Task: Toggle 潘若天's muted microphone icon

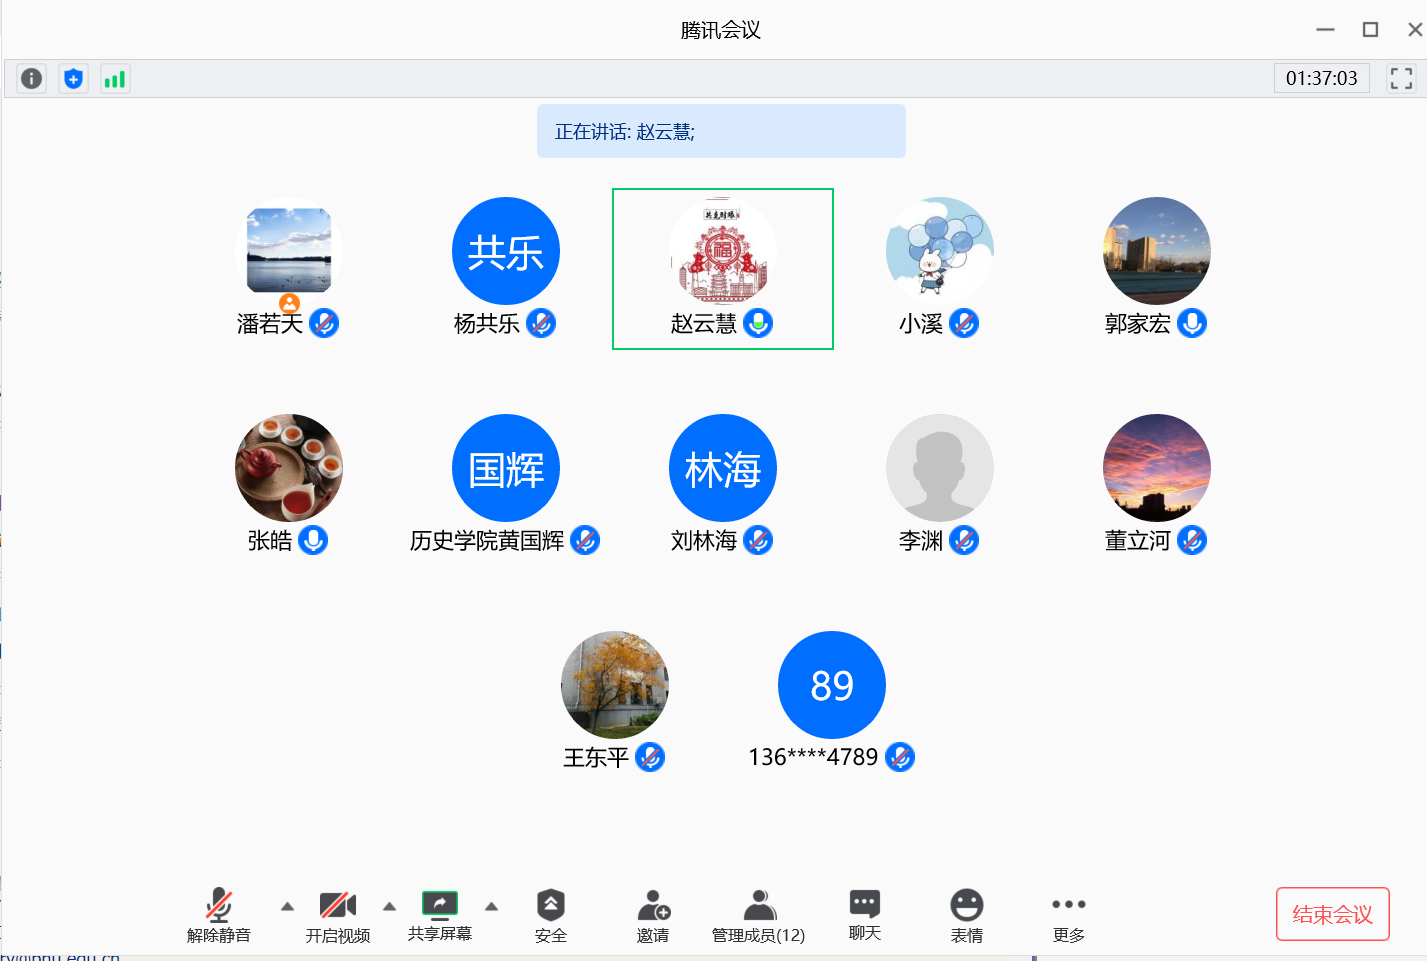Action: pos(324,323)
